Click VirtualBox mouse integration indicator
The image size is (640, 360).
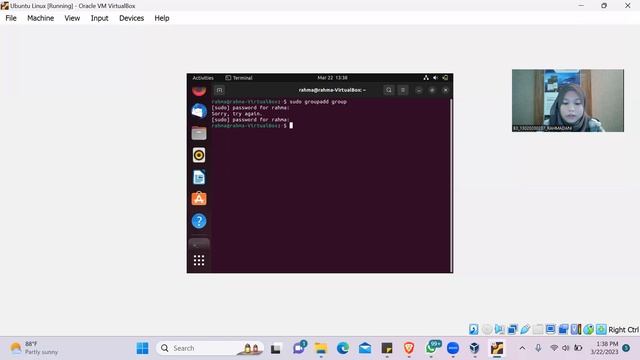(588, 329)
